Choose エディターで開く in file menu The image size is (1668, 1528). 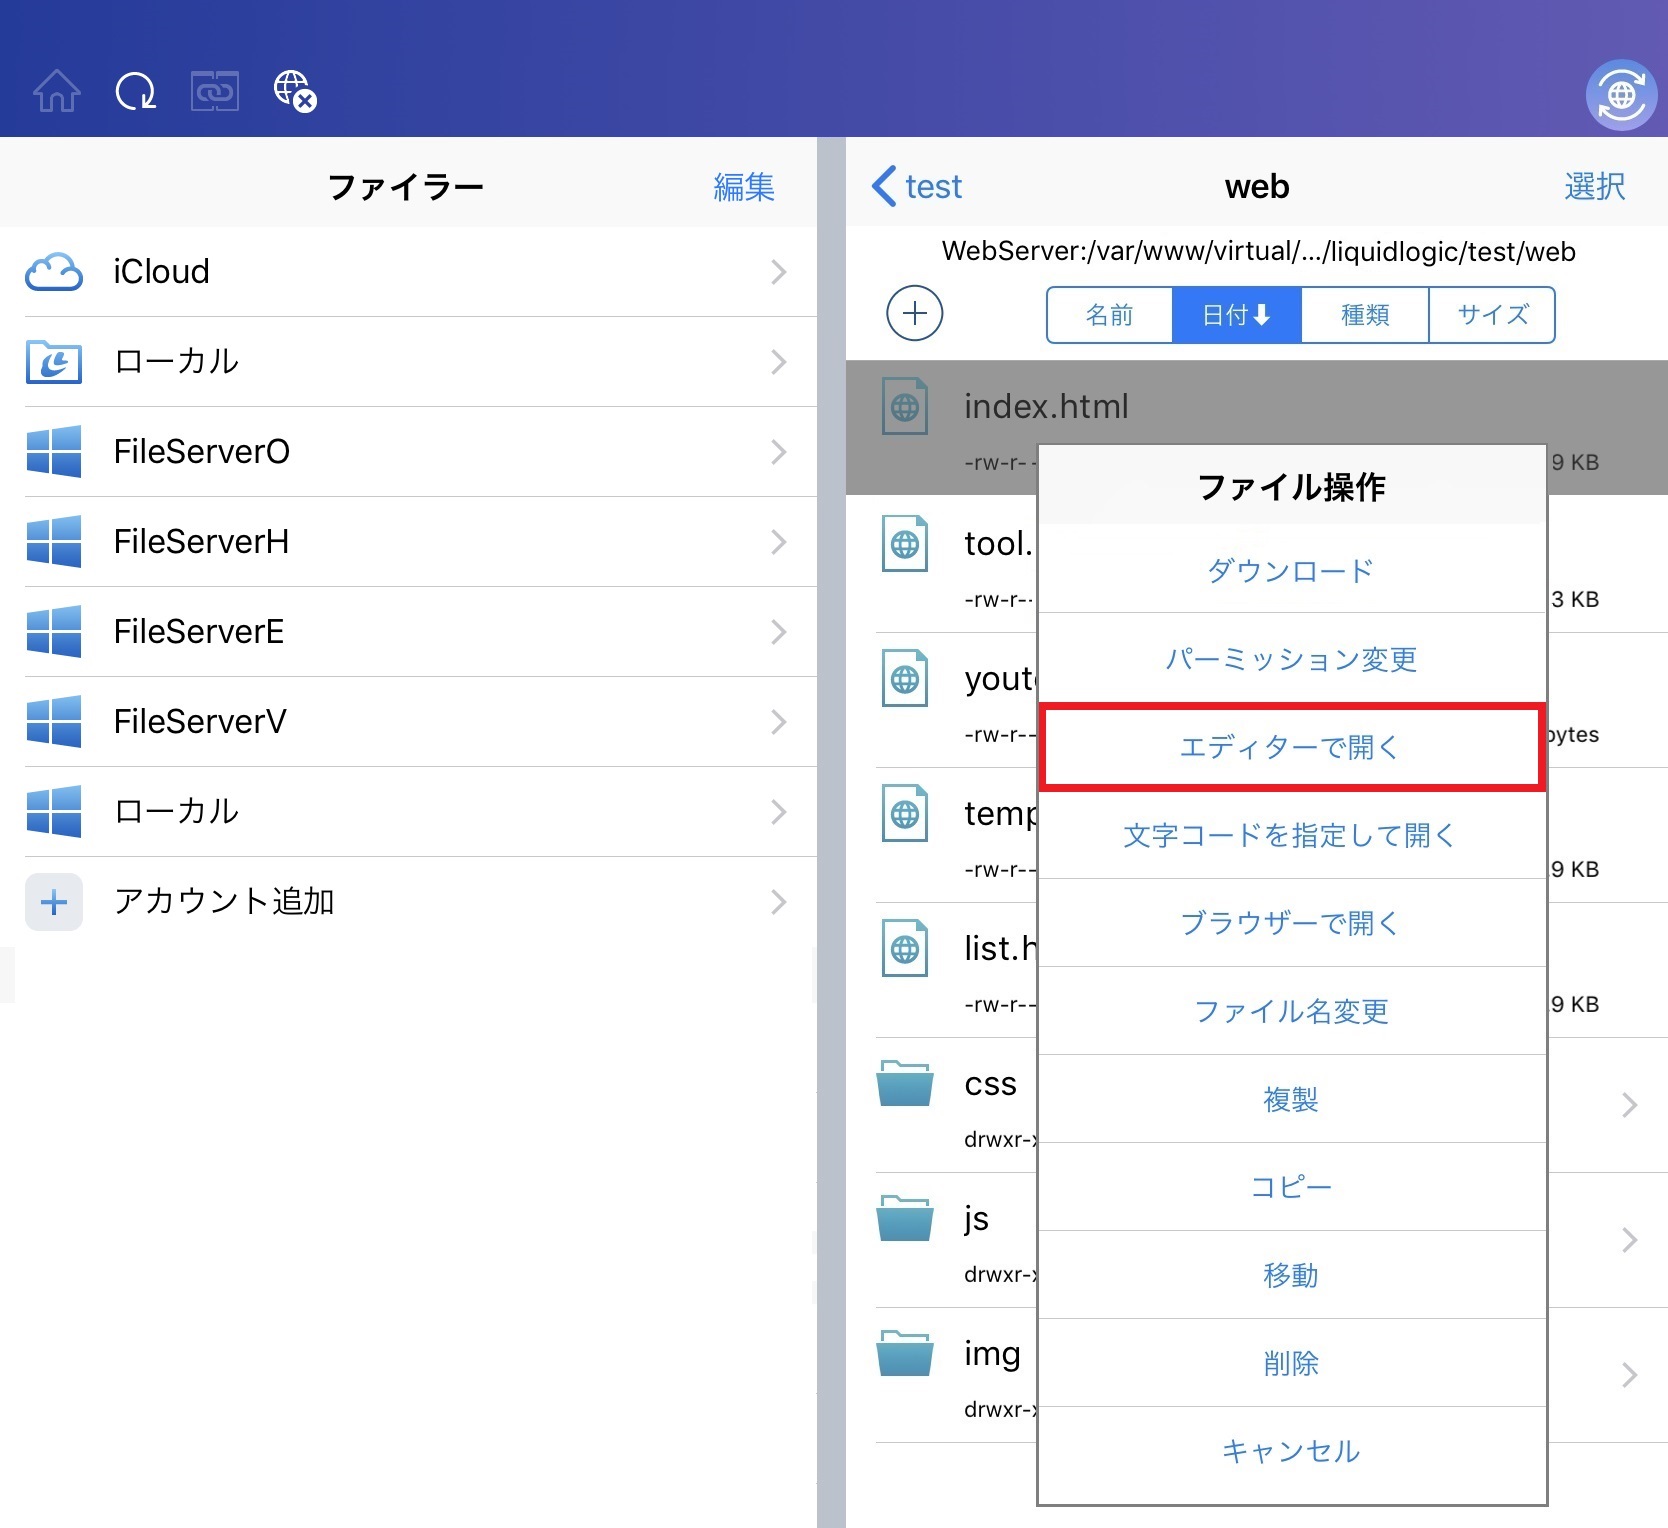pyautogui.click(x=1291, y=747)
